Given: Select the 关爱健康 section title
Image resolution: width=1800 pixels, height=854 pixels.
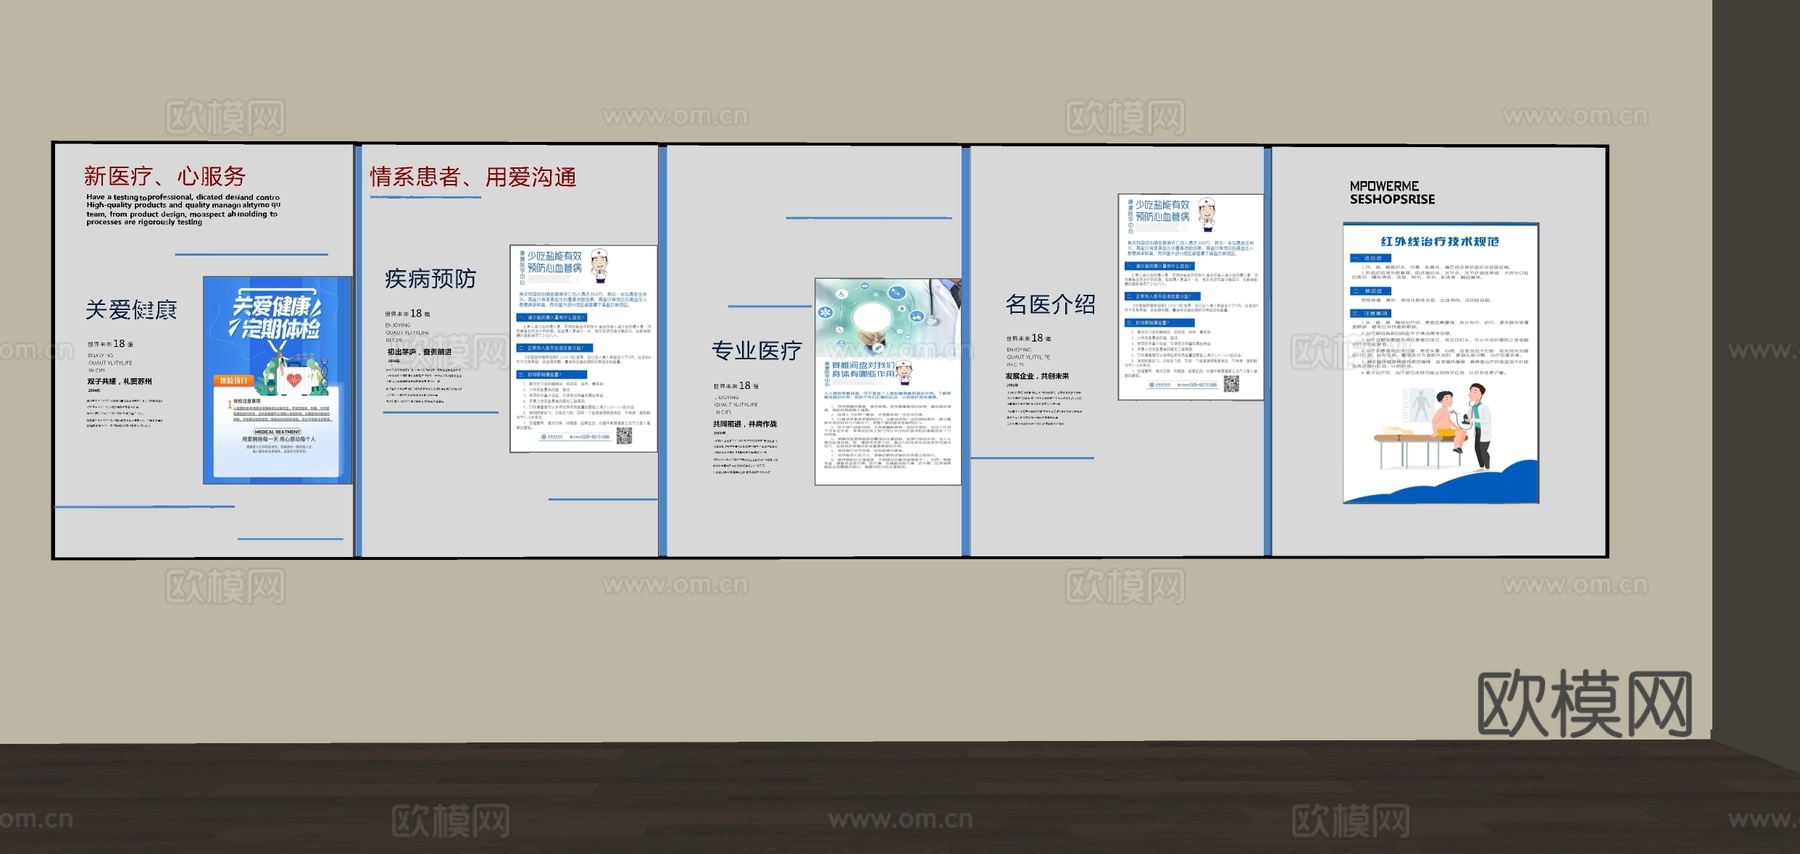Looking at the screenshot, I should [131, 310].
